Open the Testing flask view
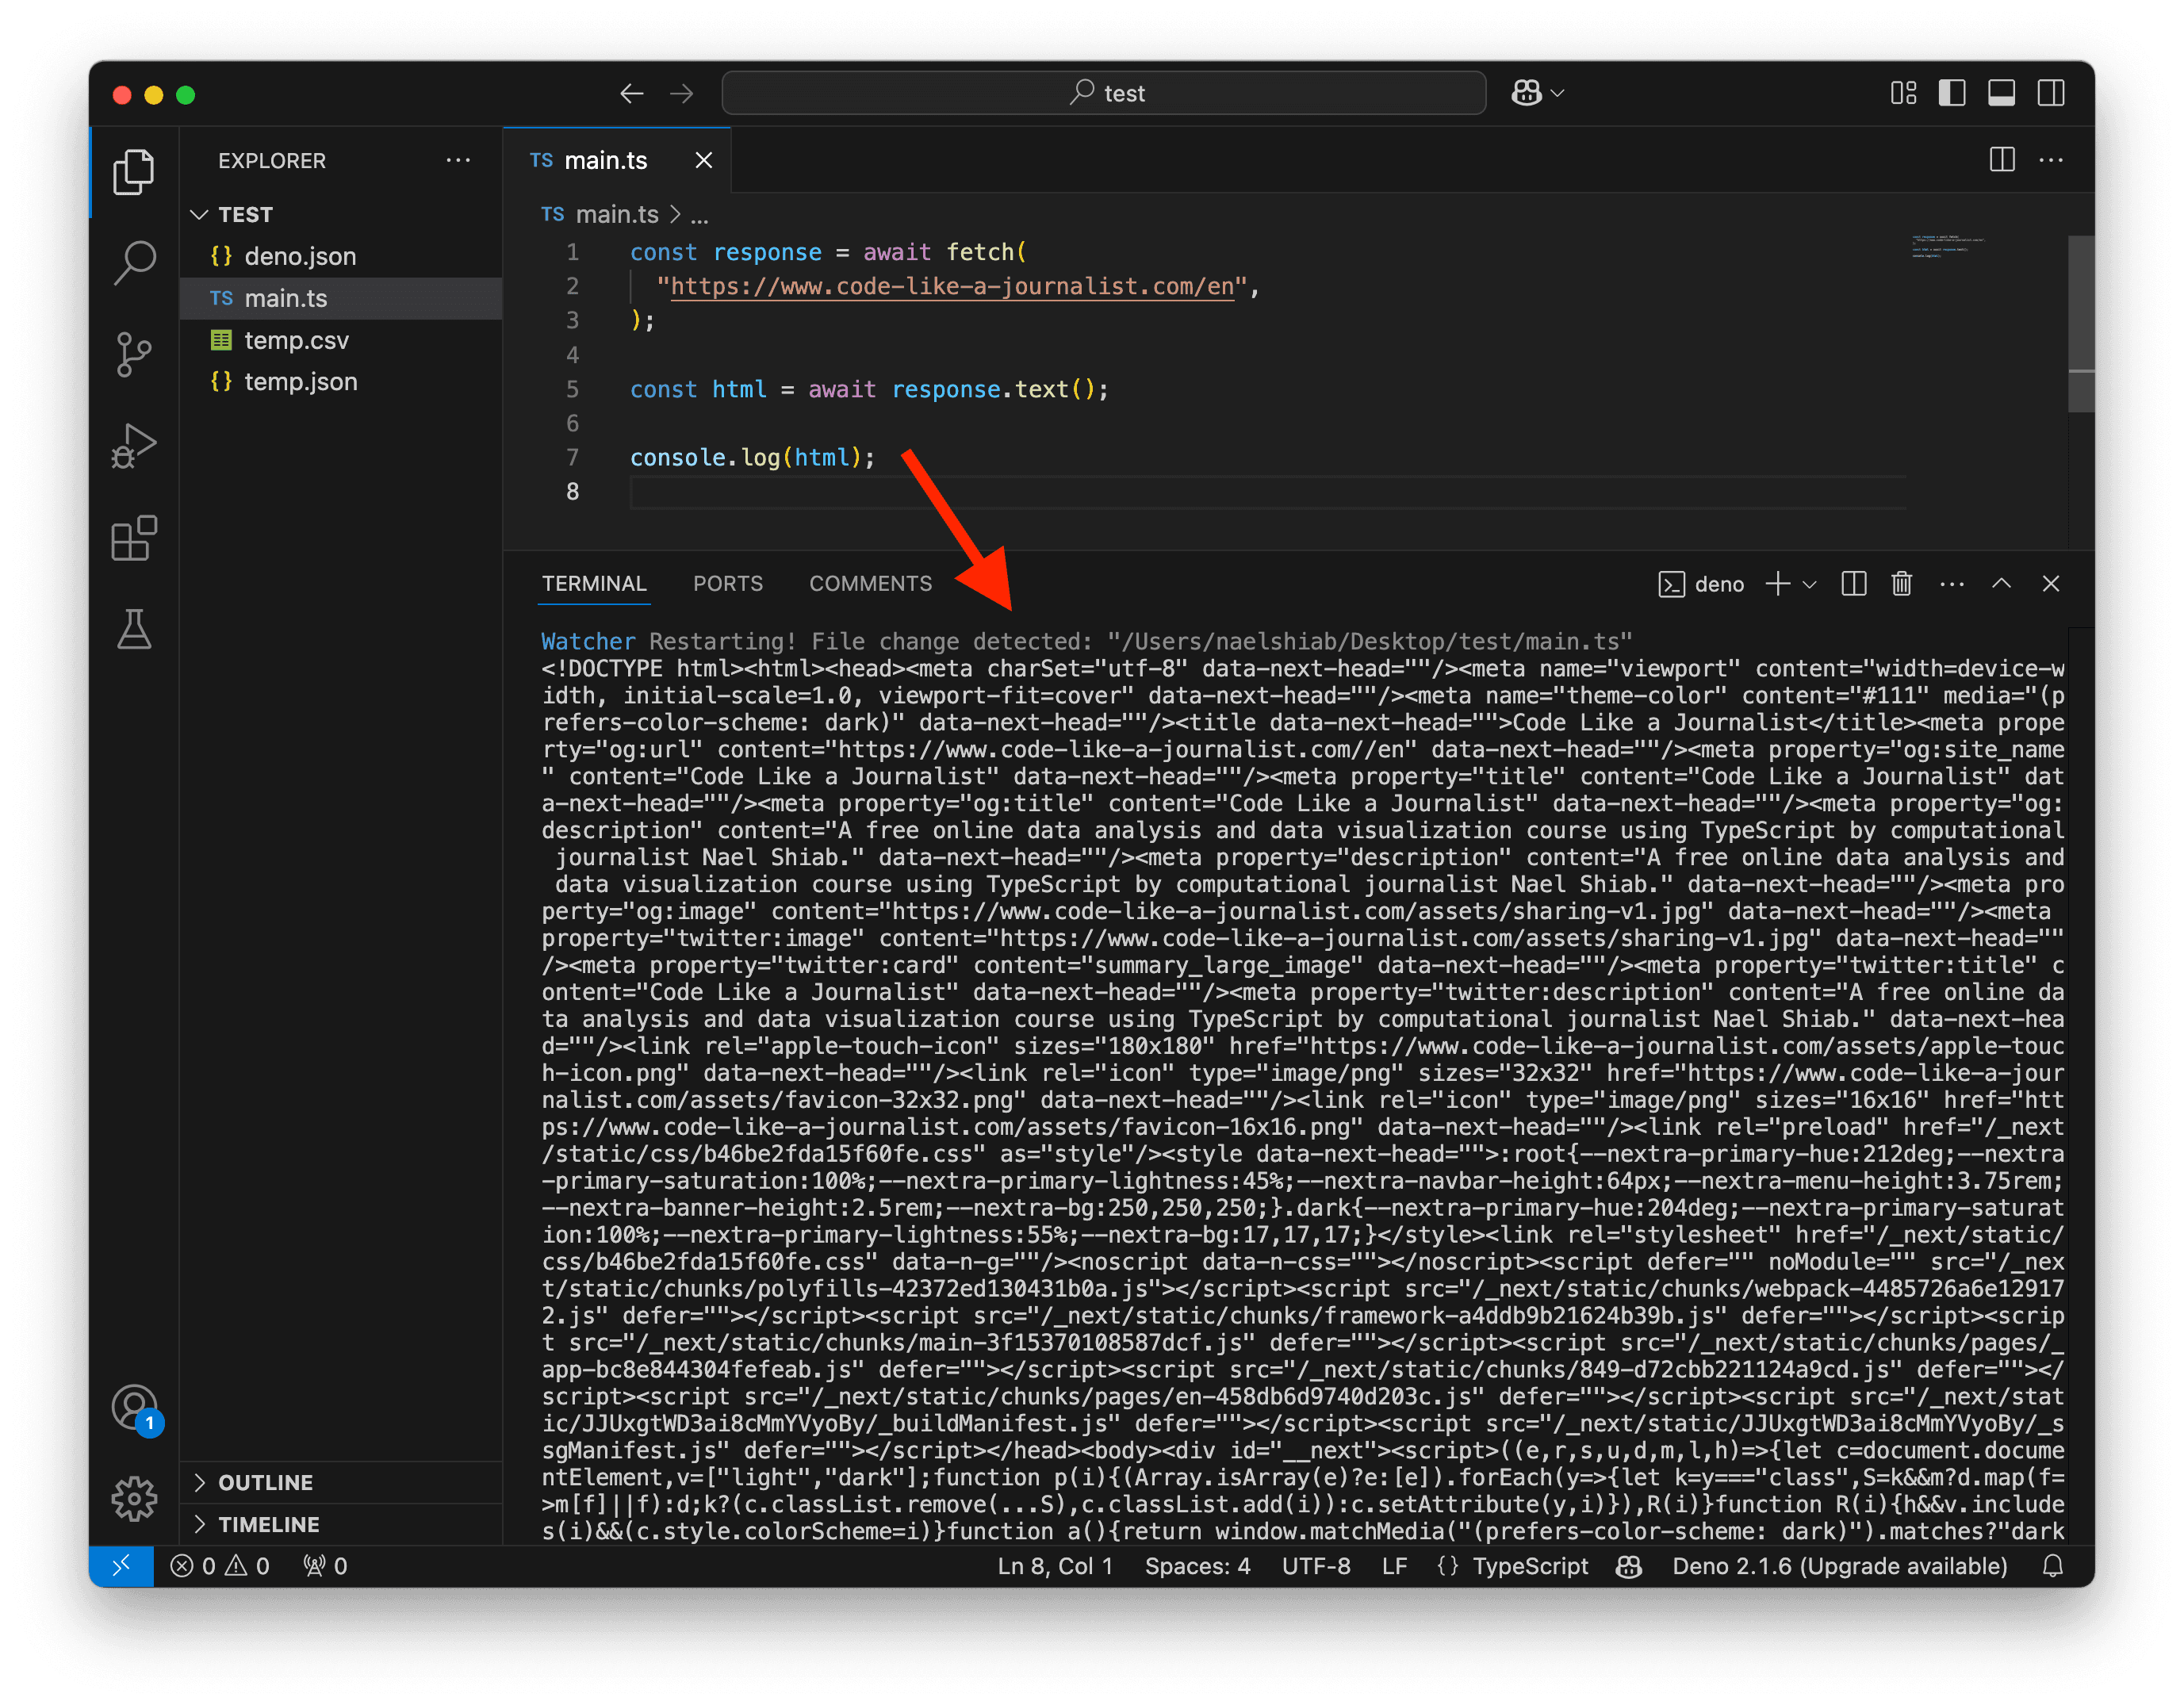The height and width of the screenshot is (1705, 2184). point(134,630)
